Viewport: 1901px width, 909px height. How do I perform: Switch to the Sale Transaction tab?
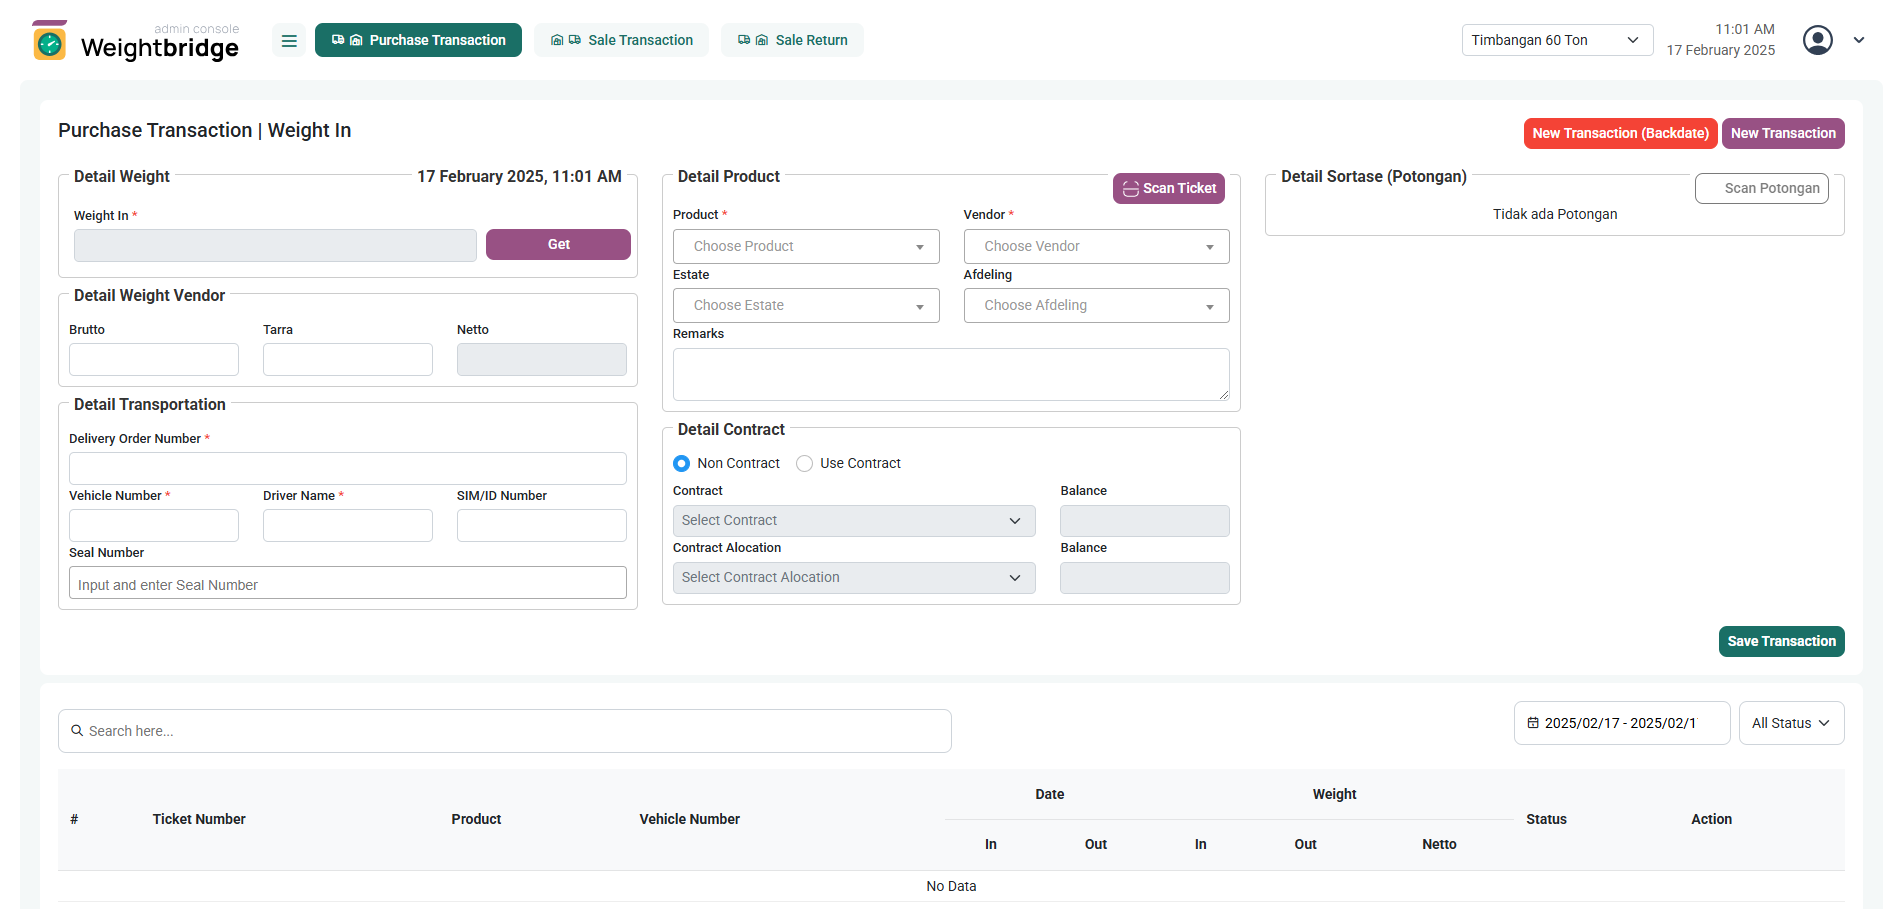[x=621, y=40]
